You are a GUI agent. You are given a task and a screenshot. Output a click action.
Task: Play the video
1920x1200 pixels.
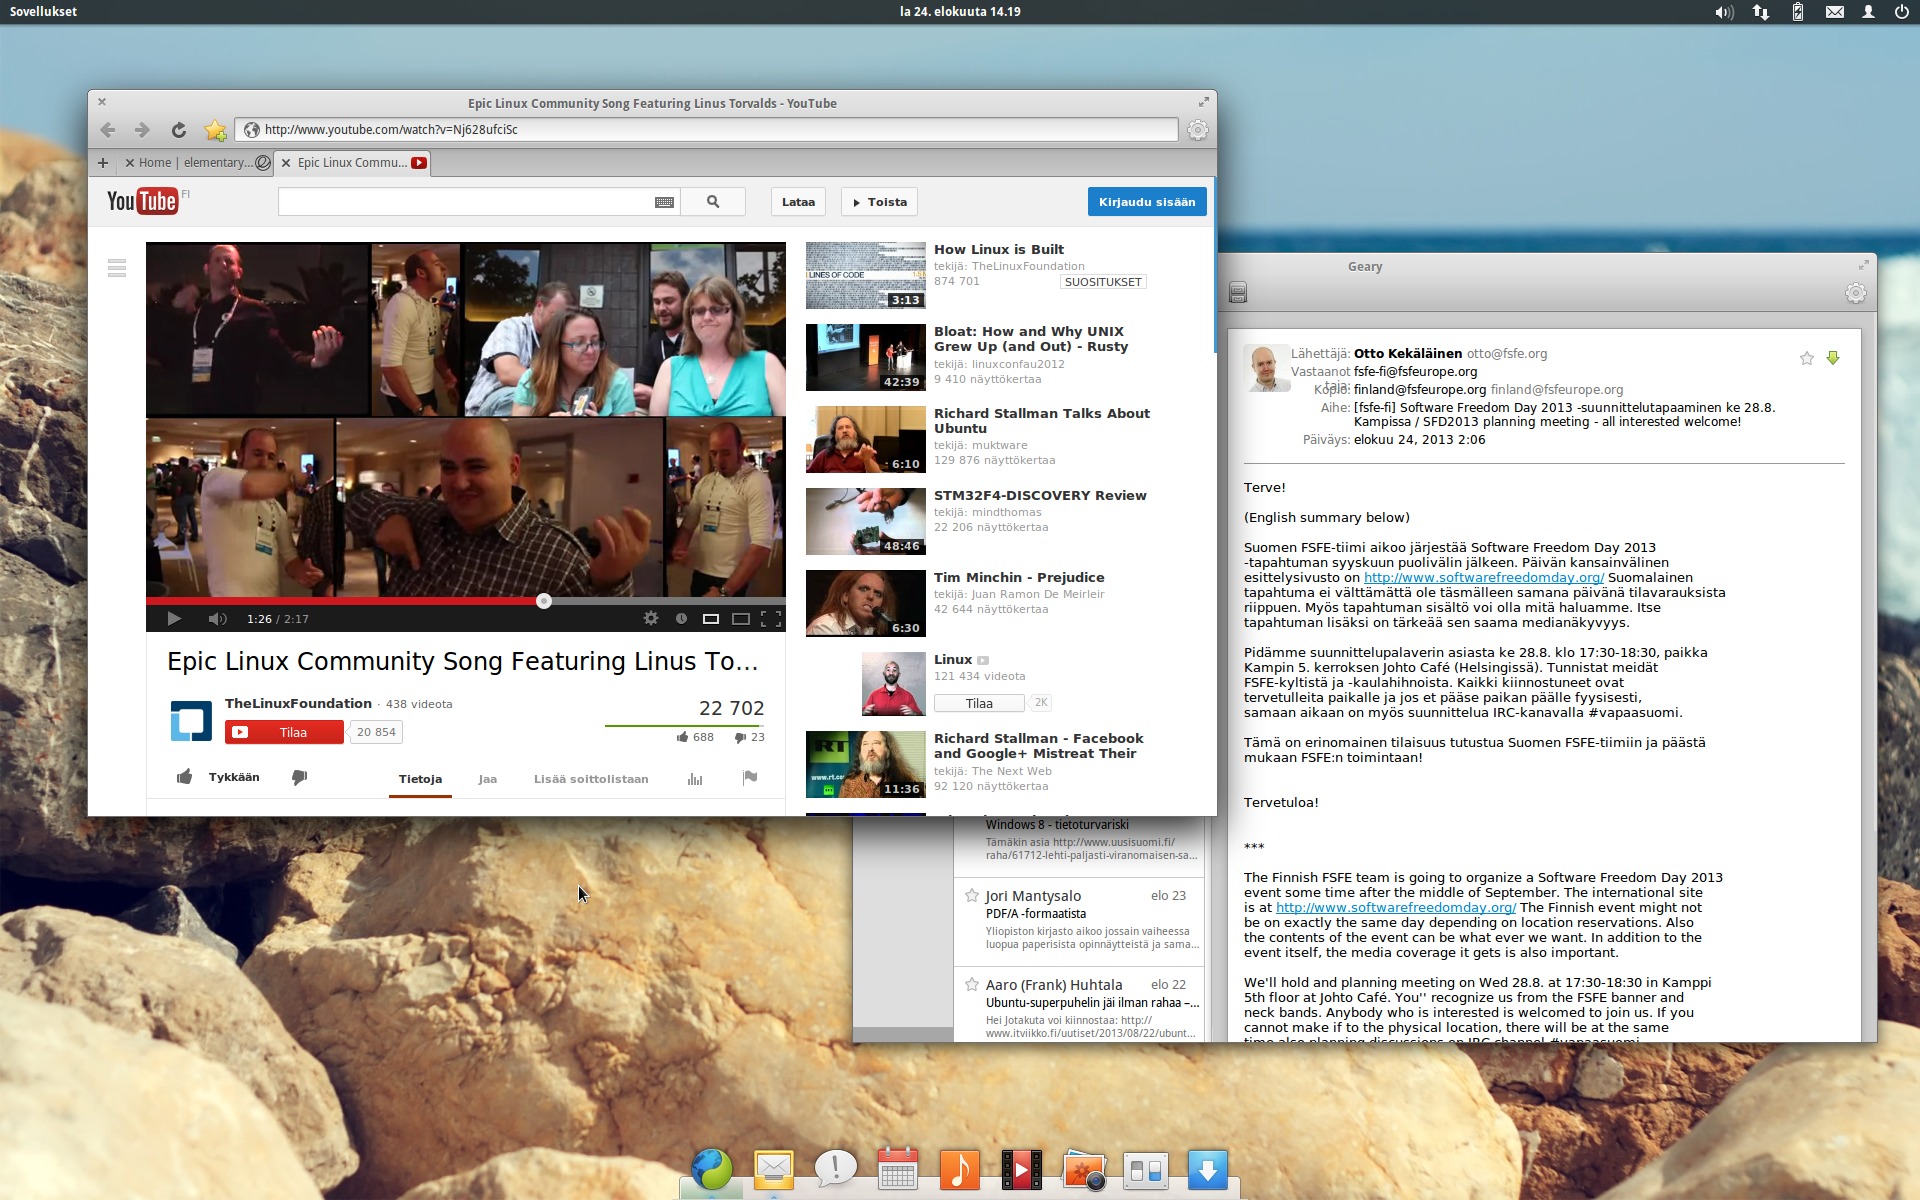(x=174, y=619)
